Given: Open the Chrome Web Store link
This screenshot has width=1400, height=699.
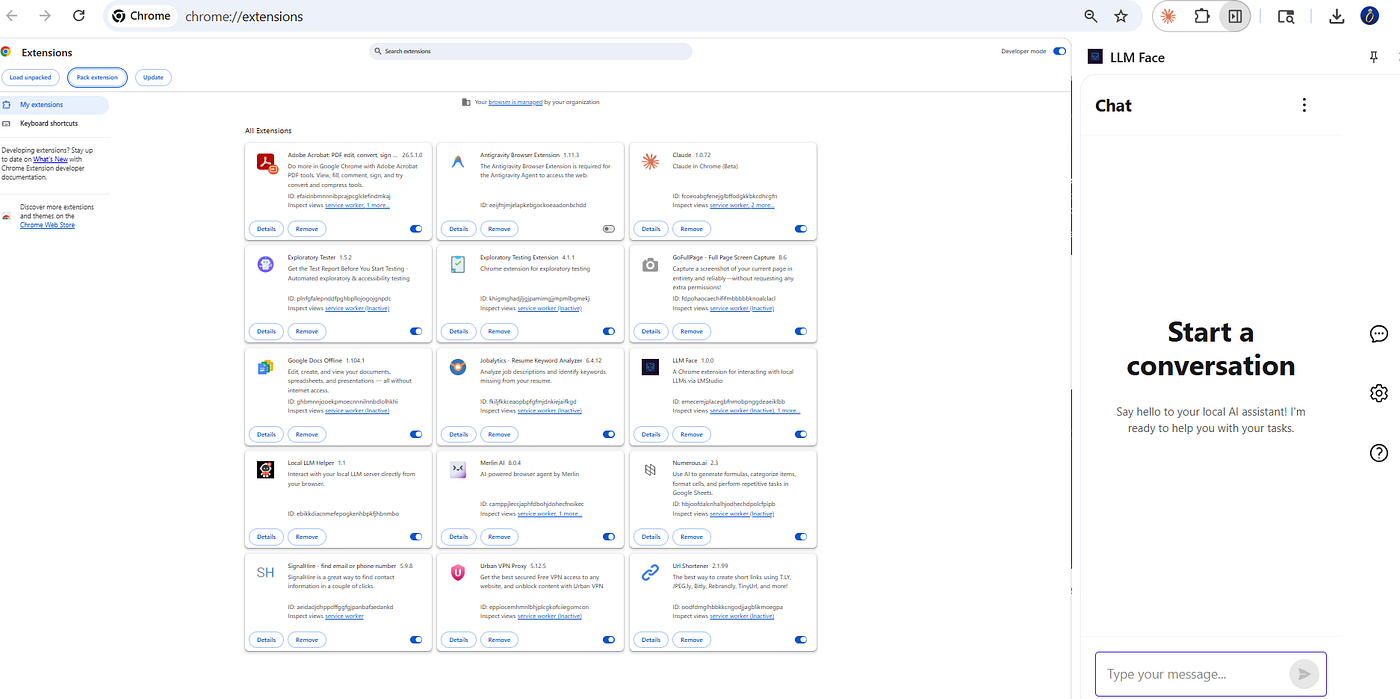Looking at the screenshot, I should pyautogui.click(x=47, y=225).
